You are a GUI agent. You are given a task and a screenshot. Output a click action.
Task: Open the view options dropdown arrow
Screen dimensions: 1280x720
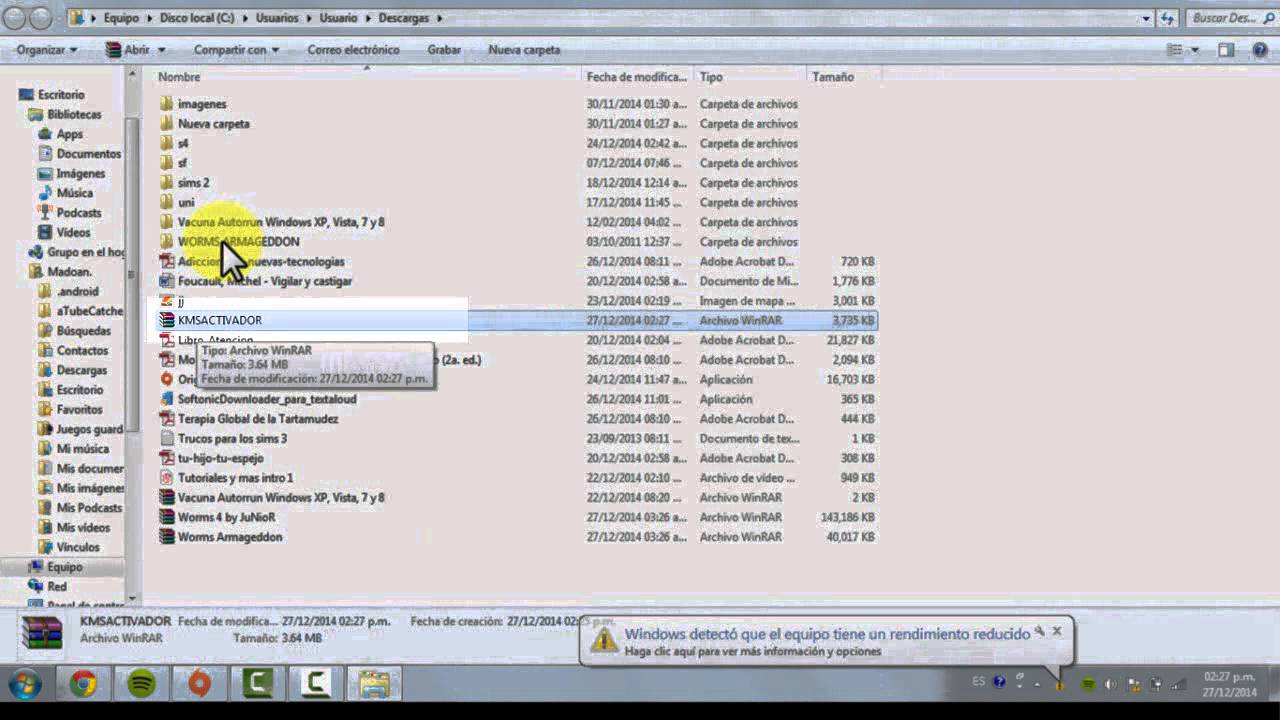click(x=1194, y=50)
